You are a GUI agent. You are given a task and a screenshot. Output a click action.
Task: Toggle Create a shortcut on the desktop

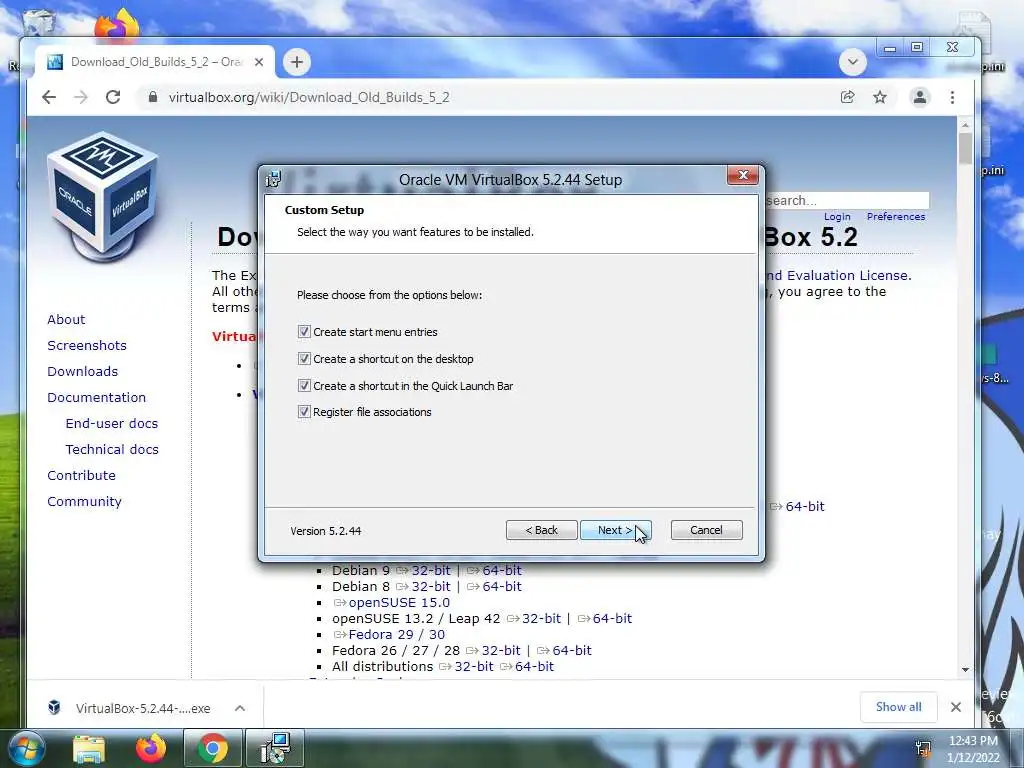pyautogui.click(x=304, y=359)
